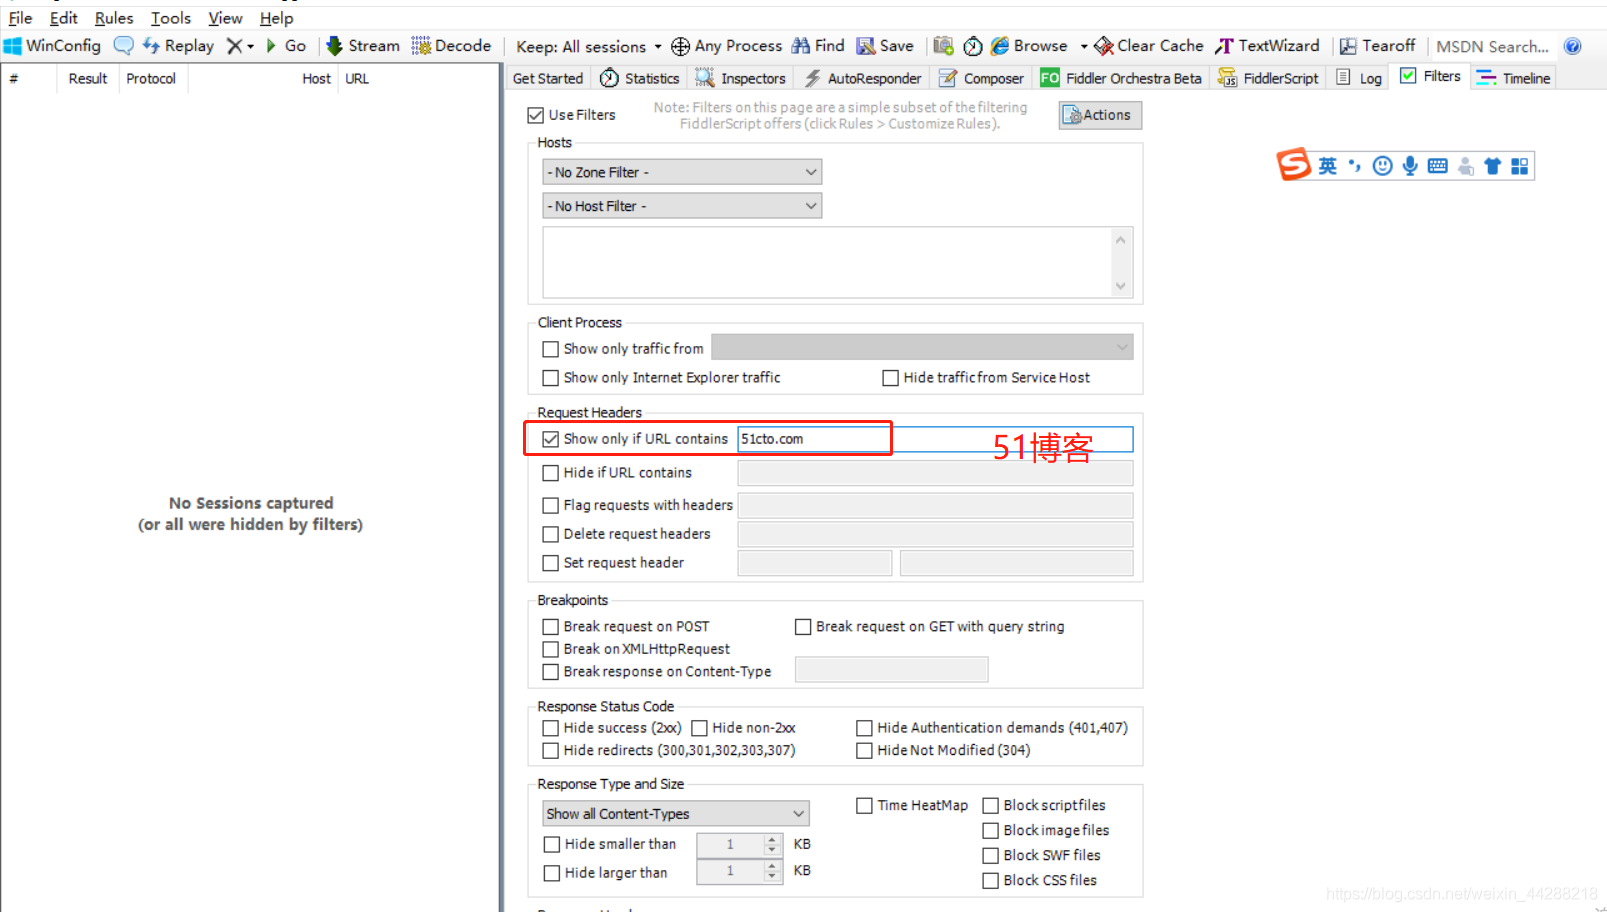Viewport: 1607px width, 912px height.
Task: Click the 51cto.com URL filter field
Action: [x=935, y=439]
